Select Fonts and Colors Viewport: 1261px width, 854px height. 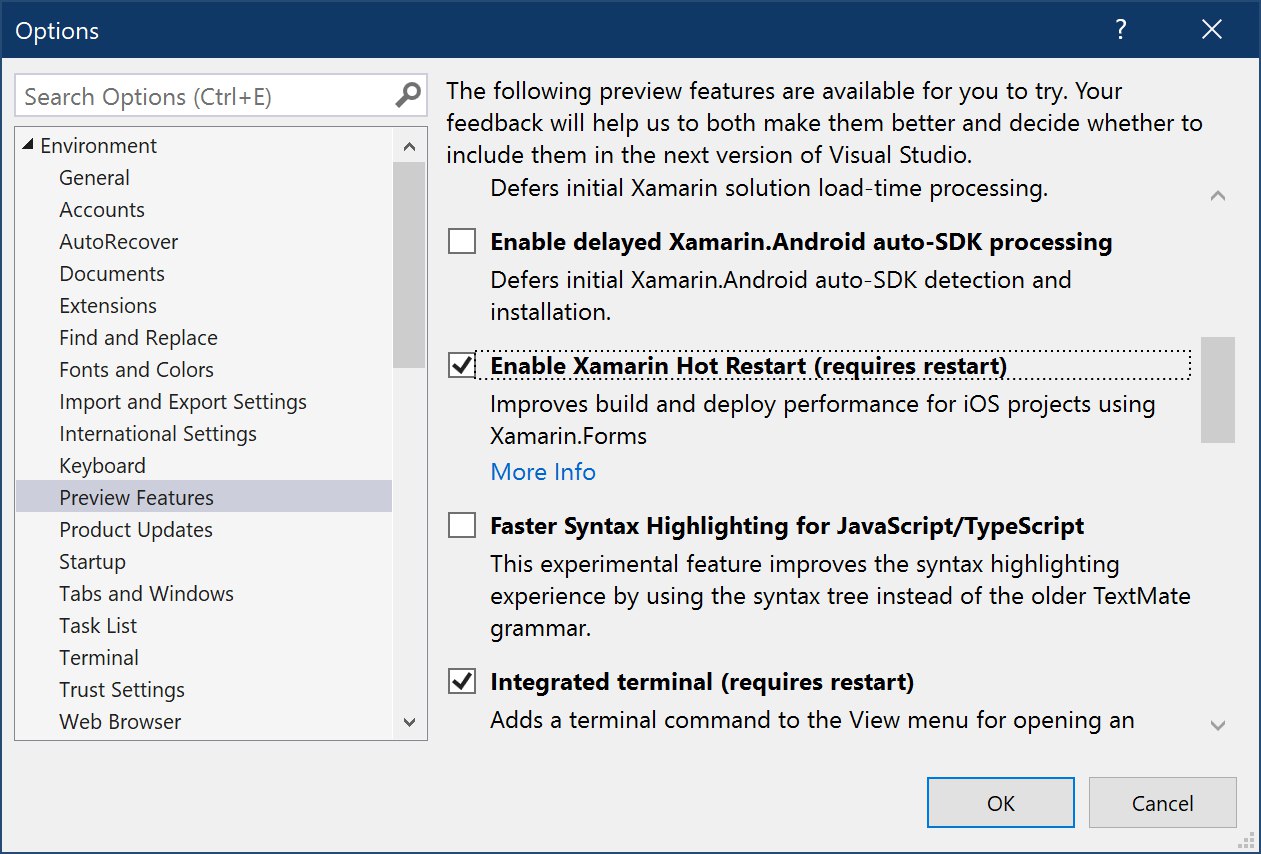(136, 370)
